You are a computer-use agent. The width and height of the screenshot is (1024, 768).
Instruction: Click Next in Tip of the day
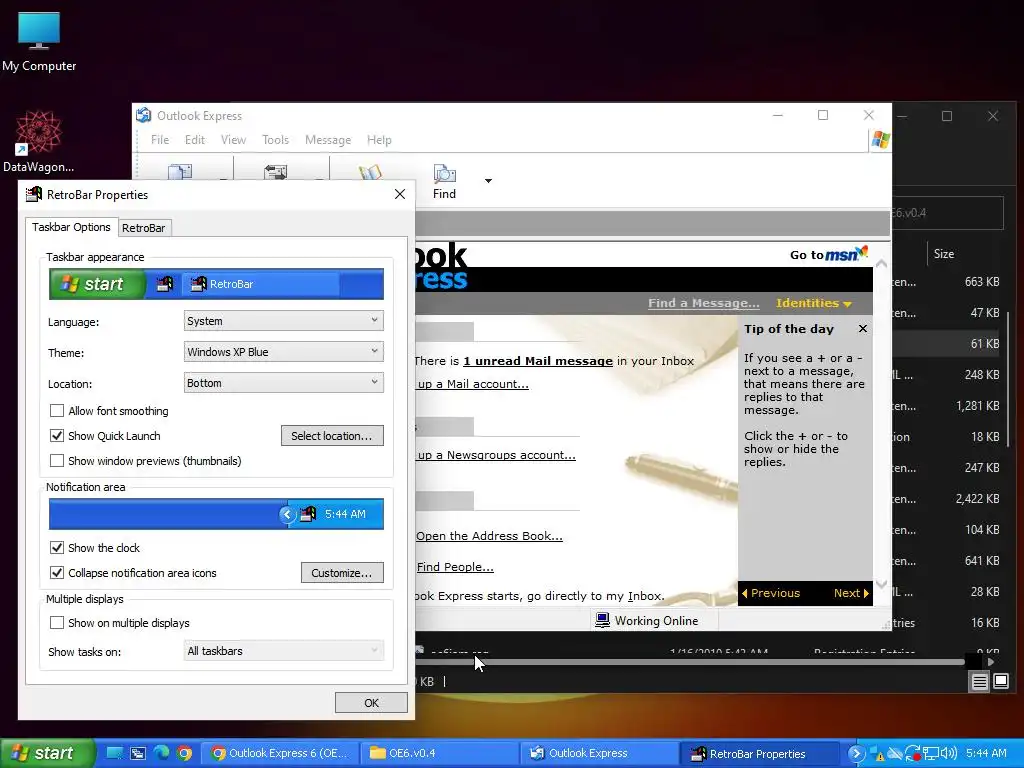851,593
